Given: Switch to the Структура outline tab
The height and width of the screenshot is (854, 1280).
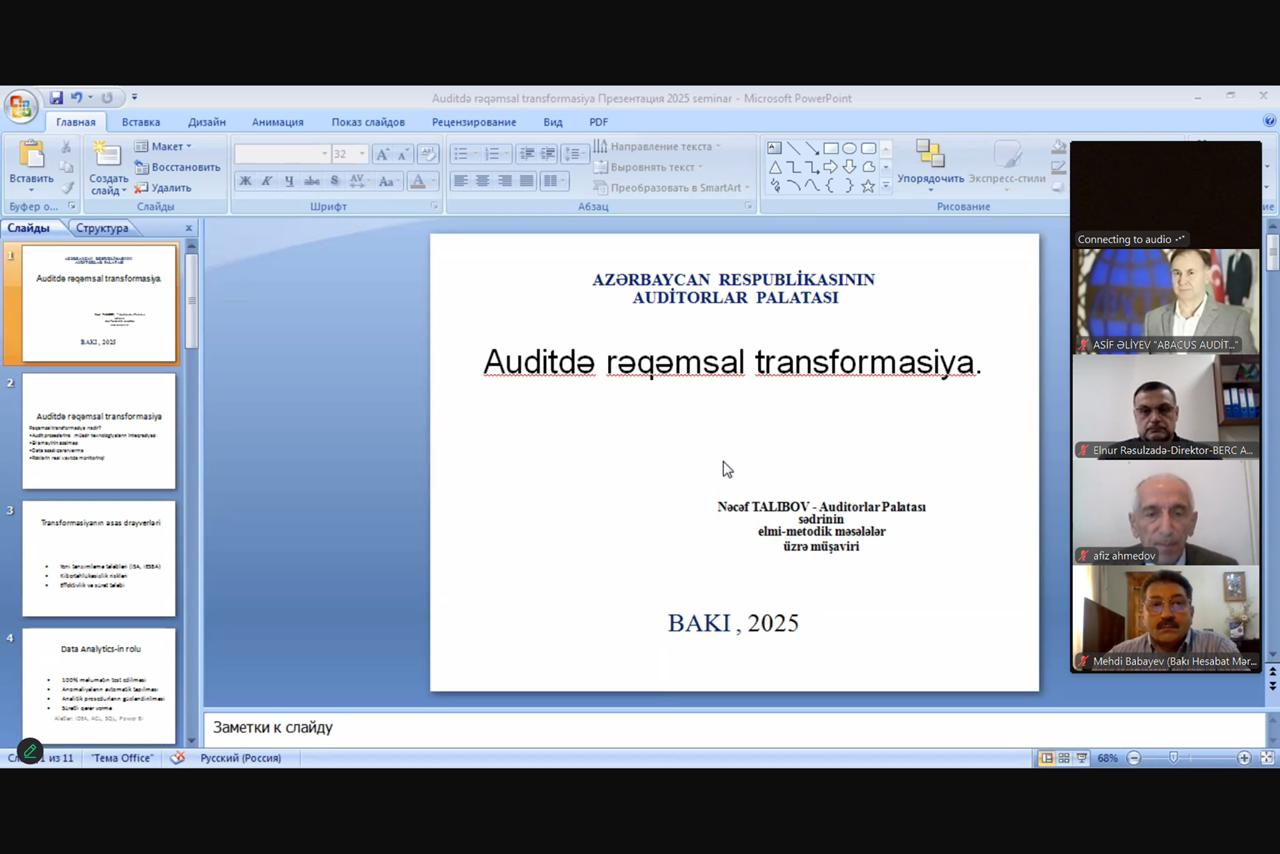Looking at the screenshot, I should (x=102, y=228).
